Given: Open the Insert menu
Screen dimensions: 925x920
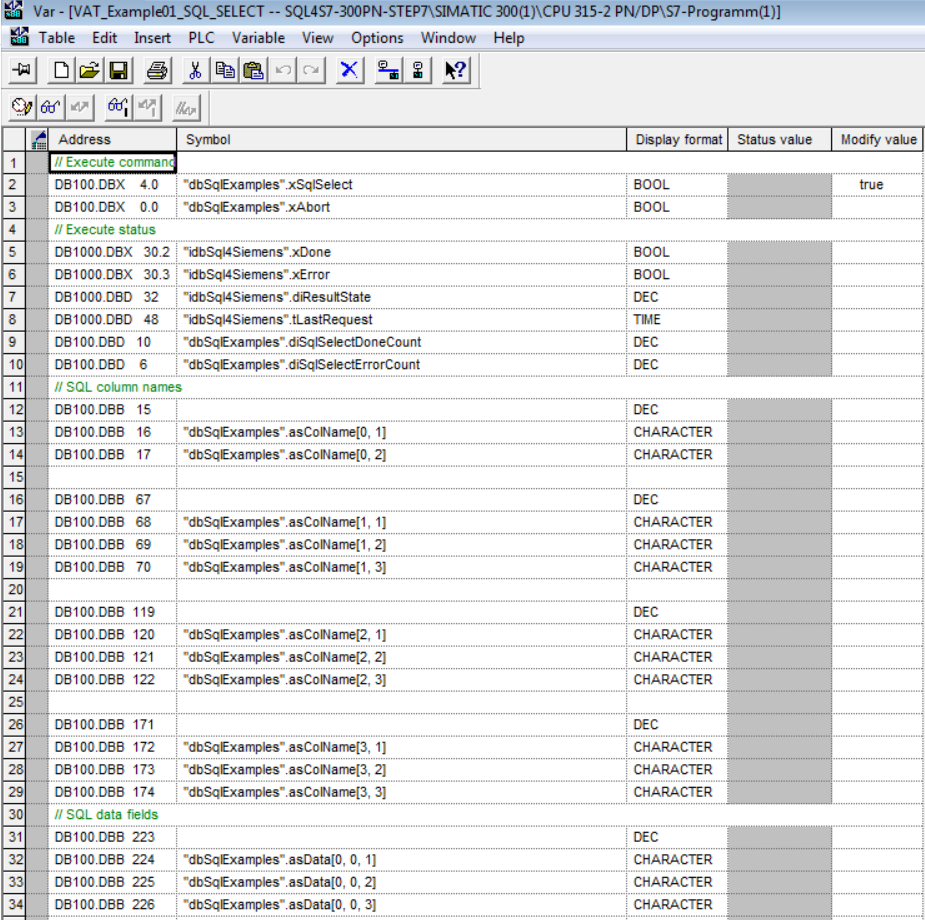Looking at the screenshot, I should click(x=152, y=38).
